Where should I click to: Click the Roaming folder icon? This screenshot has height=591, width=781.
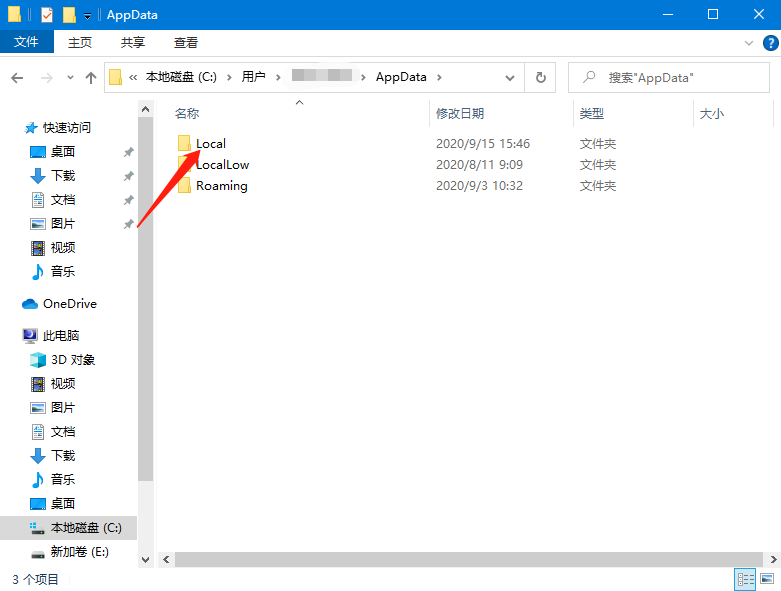(184, 185)
